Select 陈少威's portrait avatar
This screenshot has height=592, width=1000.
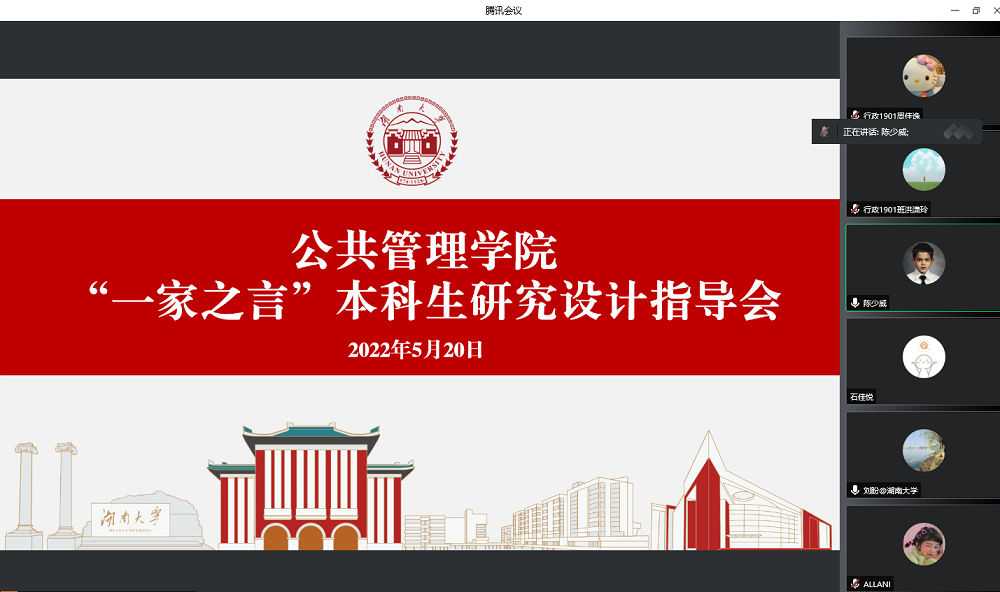pyautogui.click(x=923, y=263)
